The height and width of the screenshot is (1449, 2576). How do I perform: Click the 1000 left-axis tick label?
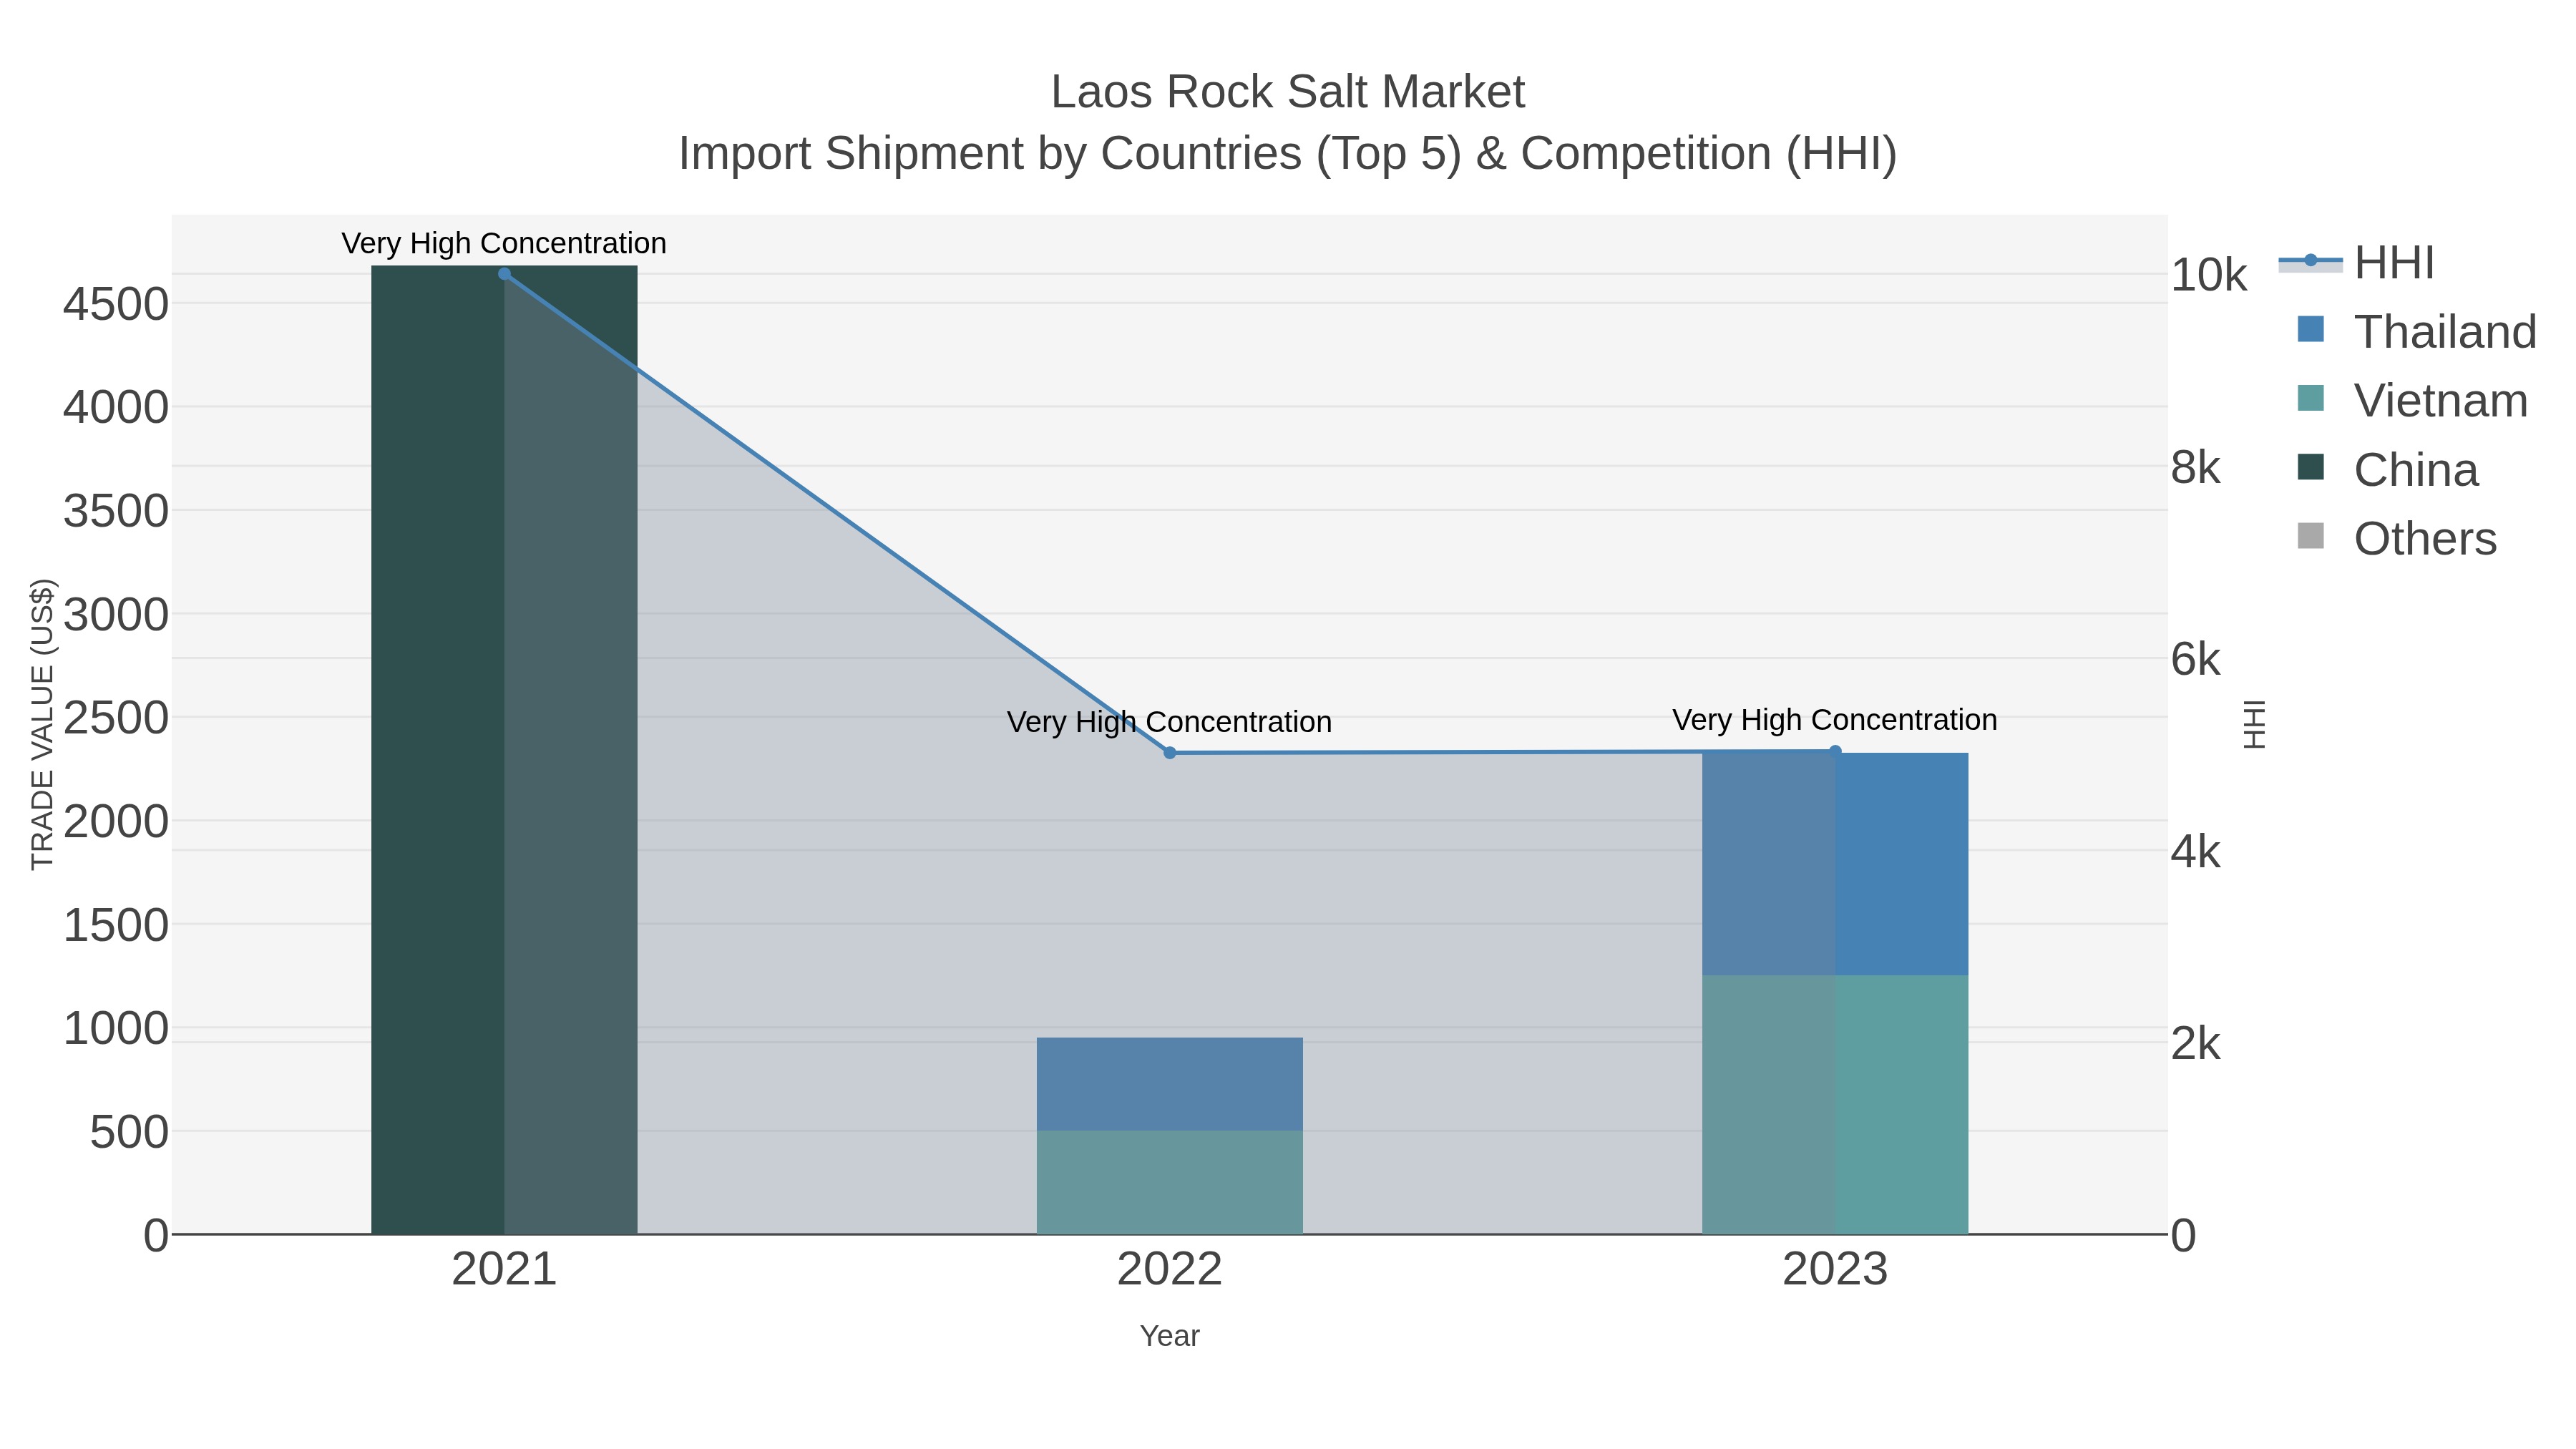click(x=116, y=1028)
